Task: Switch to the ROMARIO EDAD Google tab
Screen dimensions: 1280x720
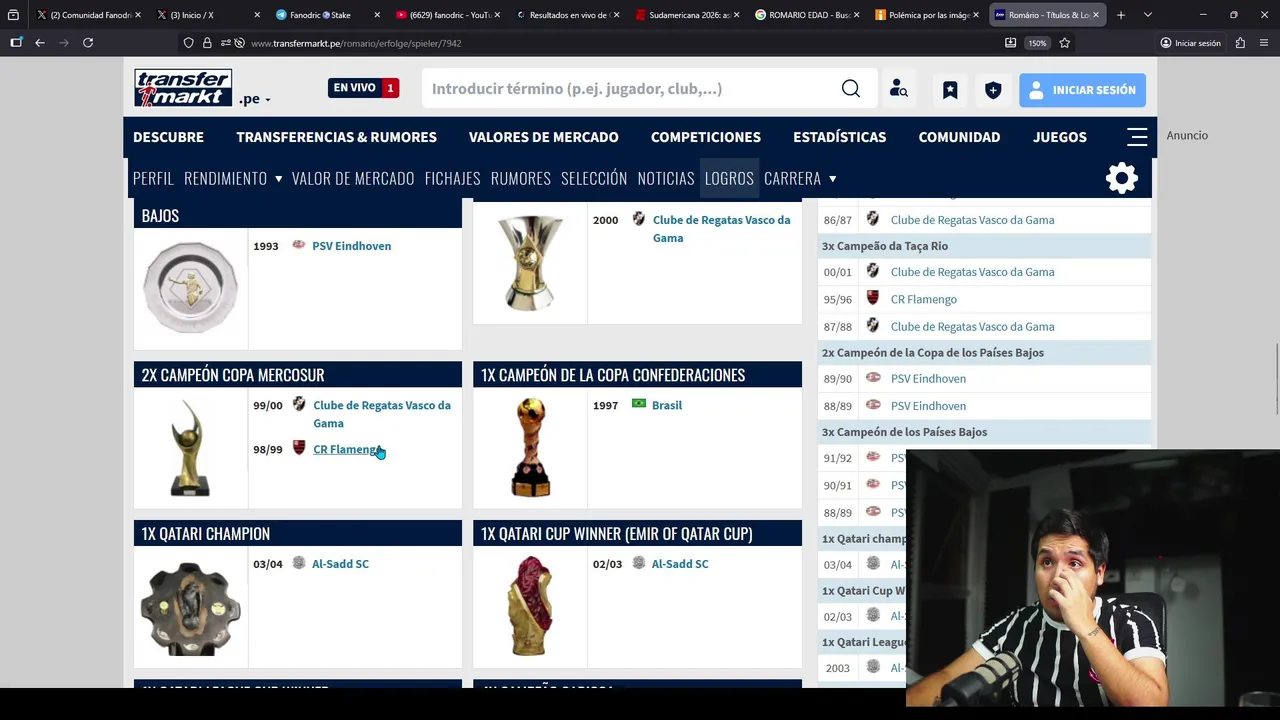Action: pos(807,15)
